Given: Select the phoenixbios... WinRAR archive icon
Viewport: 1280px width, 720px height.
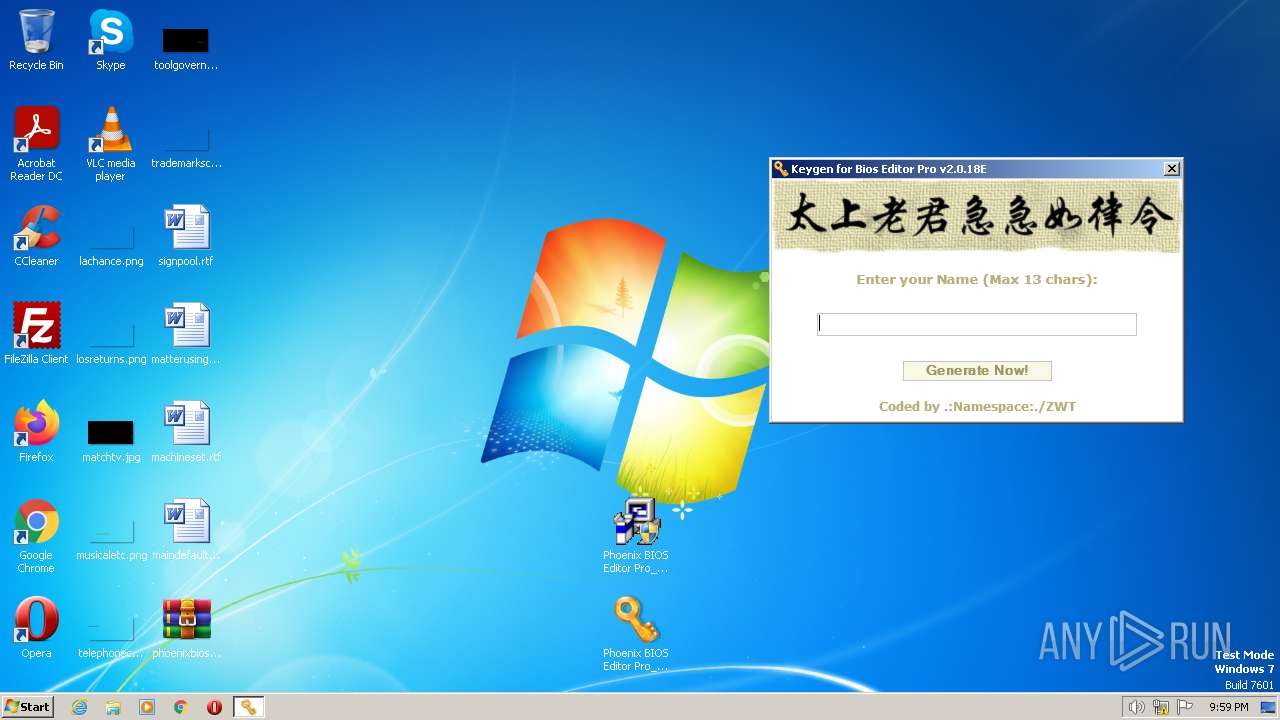Looking at the screenshot, I should (x=186, y=627).
